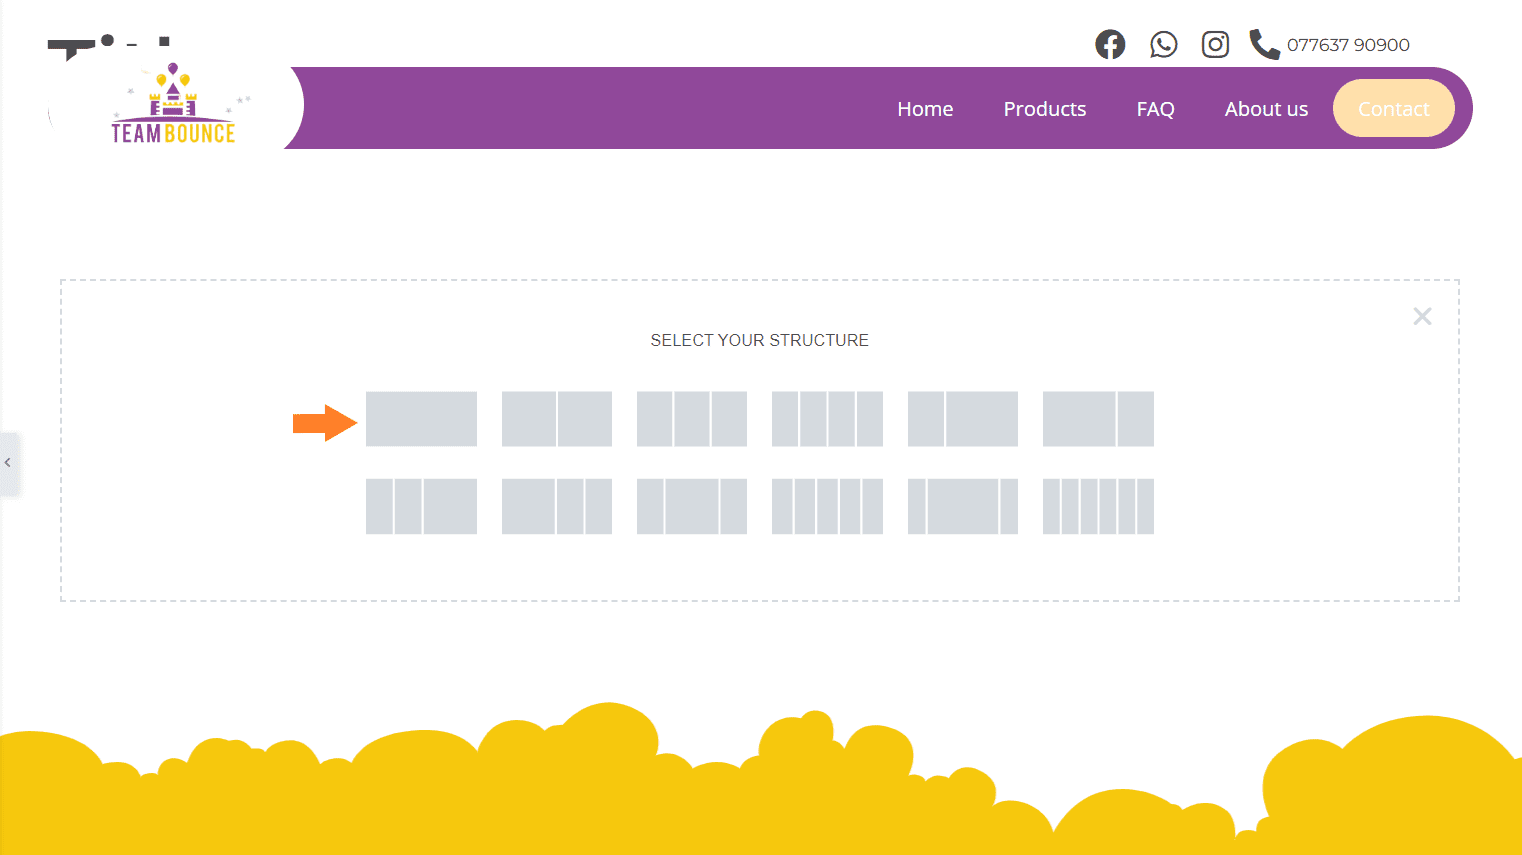The width and height of the screenshot is (1522, 855).
Task: Select the two-equal-sections structure layout
Action: pos(557,419)
